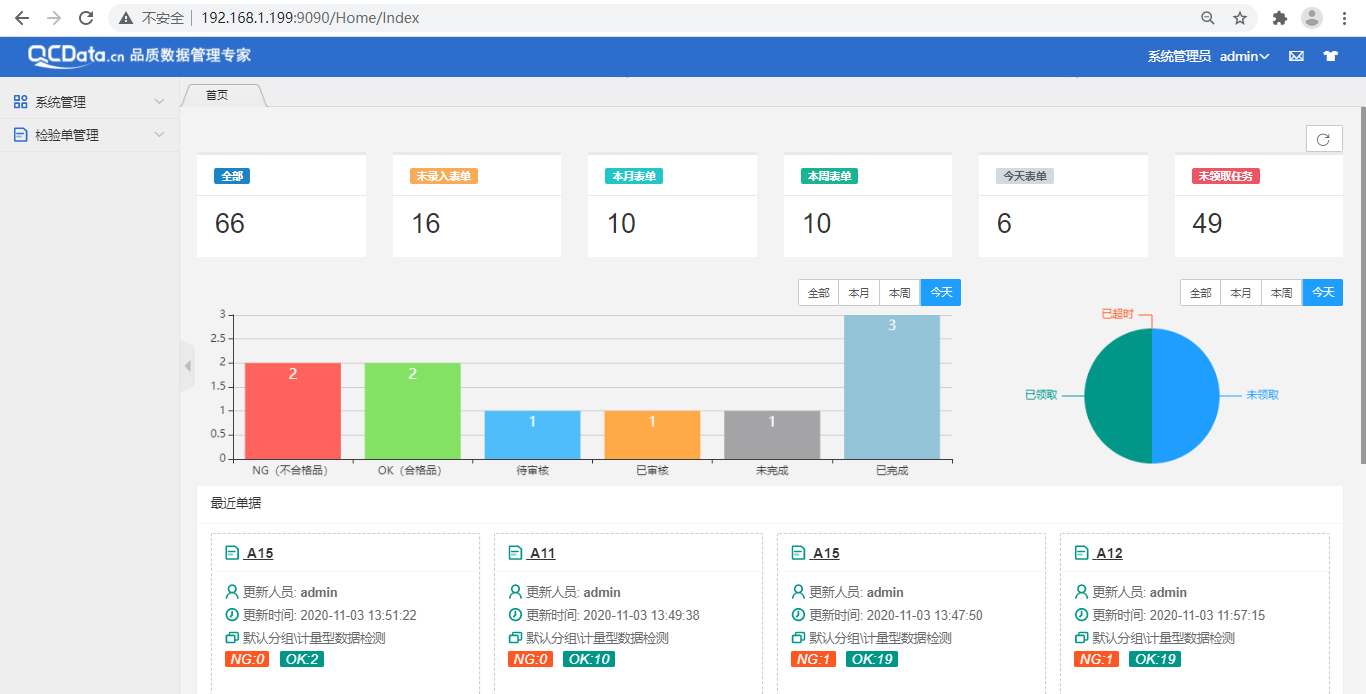The width and height of the screenshot is (1366, 694).
Task: Click the browser address bar URL
Action: point(310,18)
